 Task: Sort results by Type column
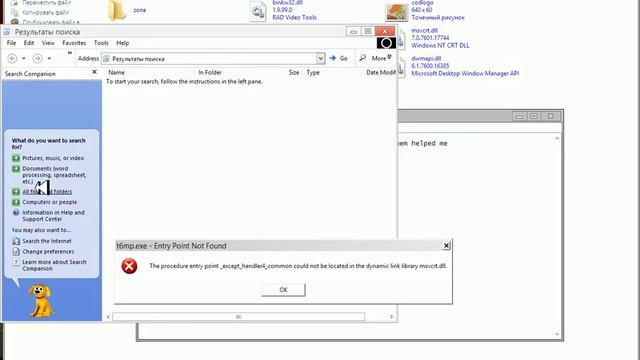click(x=313, y=72)
